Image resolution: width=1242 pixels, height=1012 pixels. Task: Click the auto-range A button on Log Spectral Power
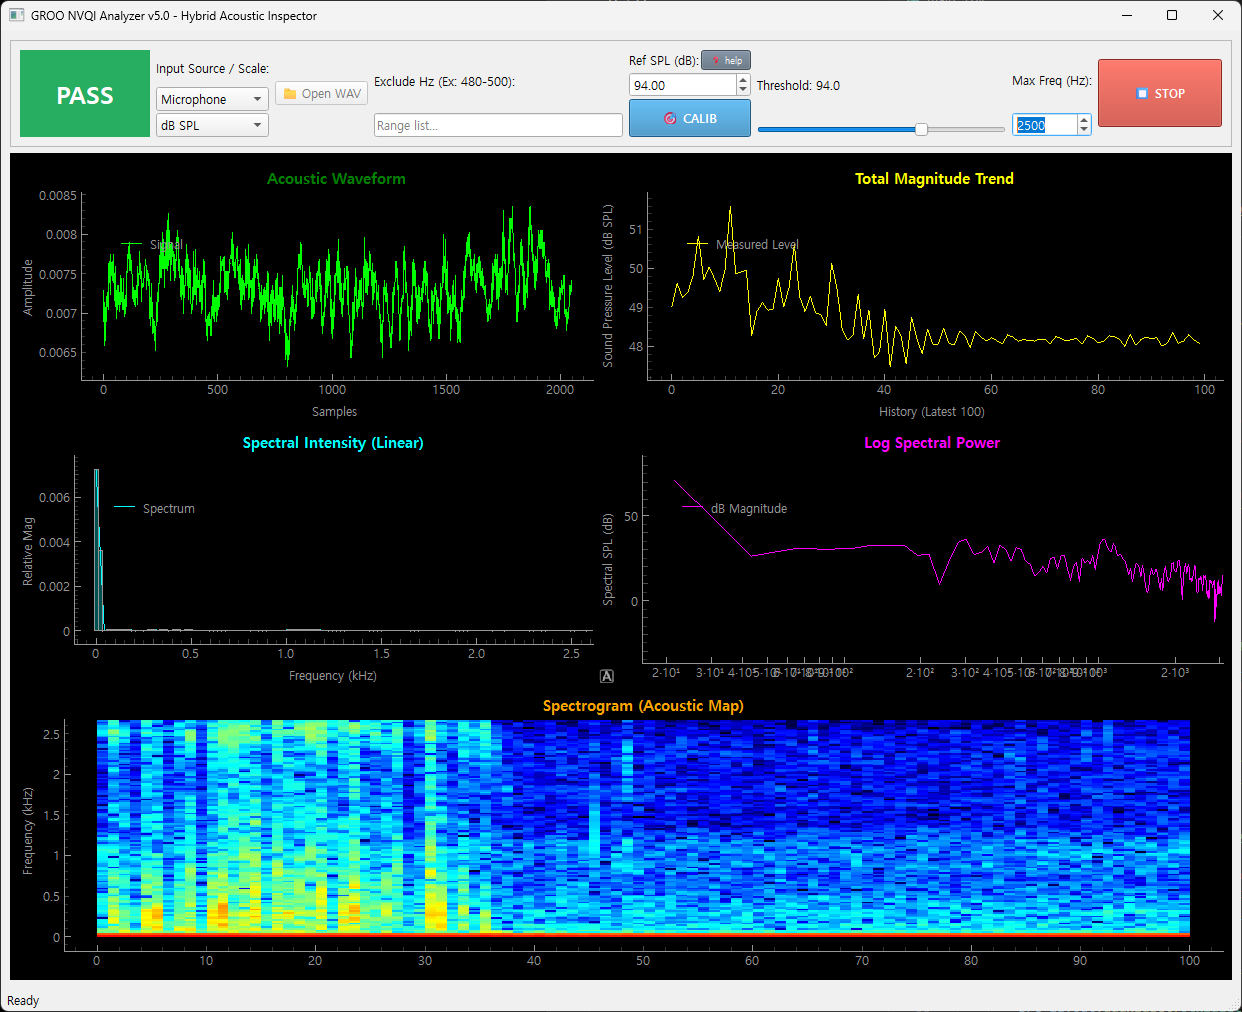coord(606,676)
